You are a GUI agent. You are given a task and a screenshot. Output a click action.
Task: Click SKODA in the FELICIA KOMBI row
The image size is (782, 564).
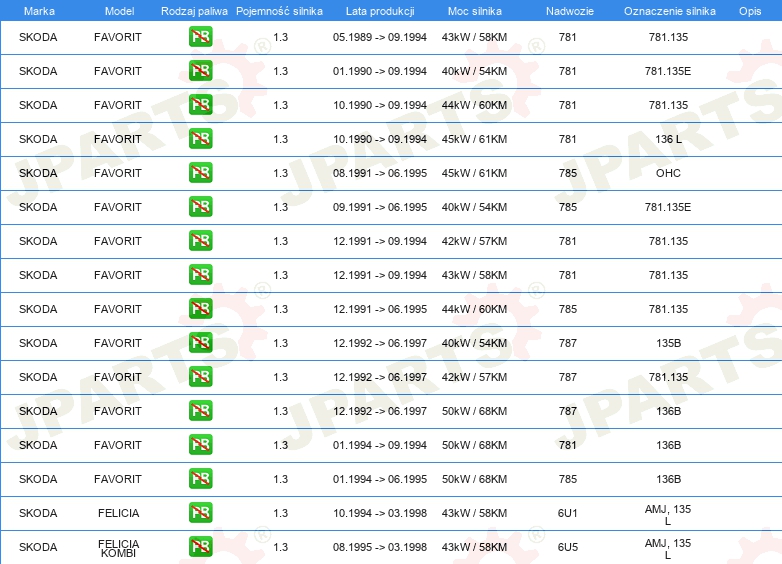(38, 547)
